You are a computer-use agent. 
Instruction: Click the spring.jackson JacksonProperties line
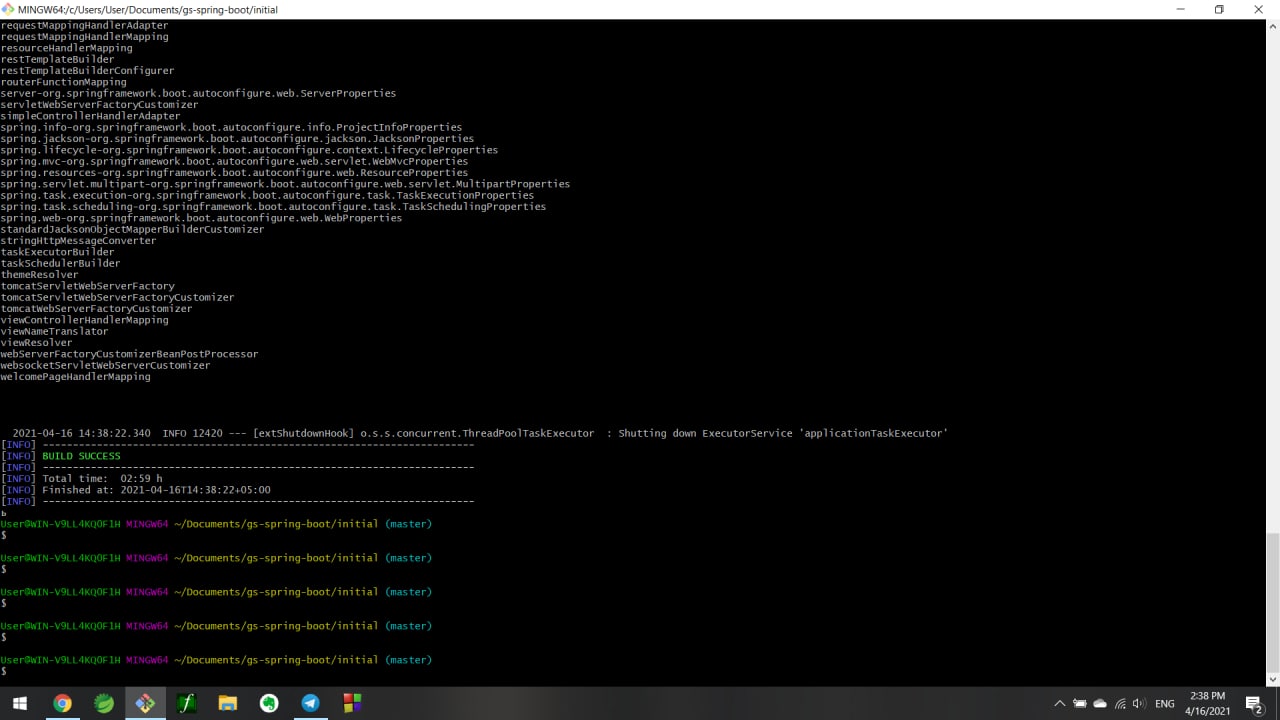237,139
